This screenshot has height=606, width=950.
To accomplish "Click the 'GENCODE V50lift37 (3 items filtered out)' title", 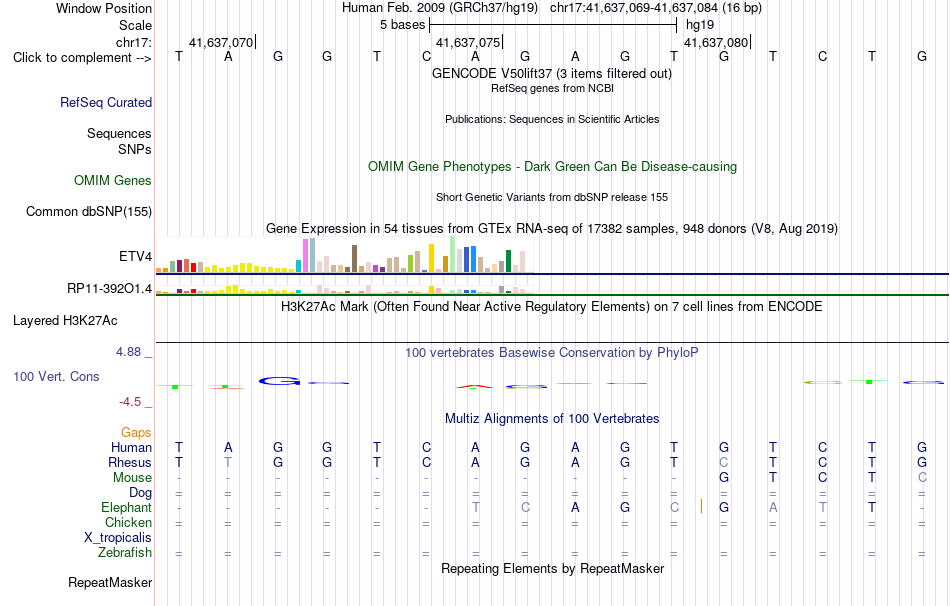I will point(552,73).
